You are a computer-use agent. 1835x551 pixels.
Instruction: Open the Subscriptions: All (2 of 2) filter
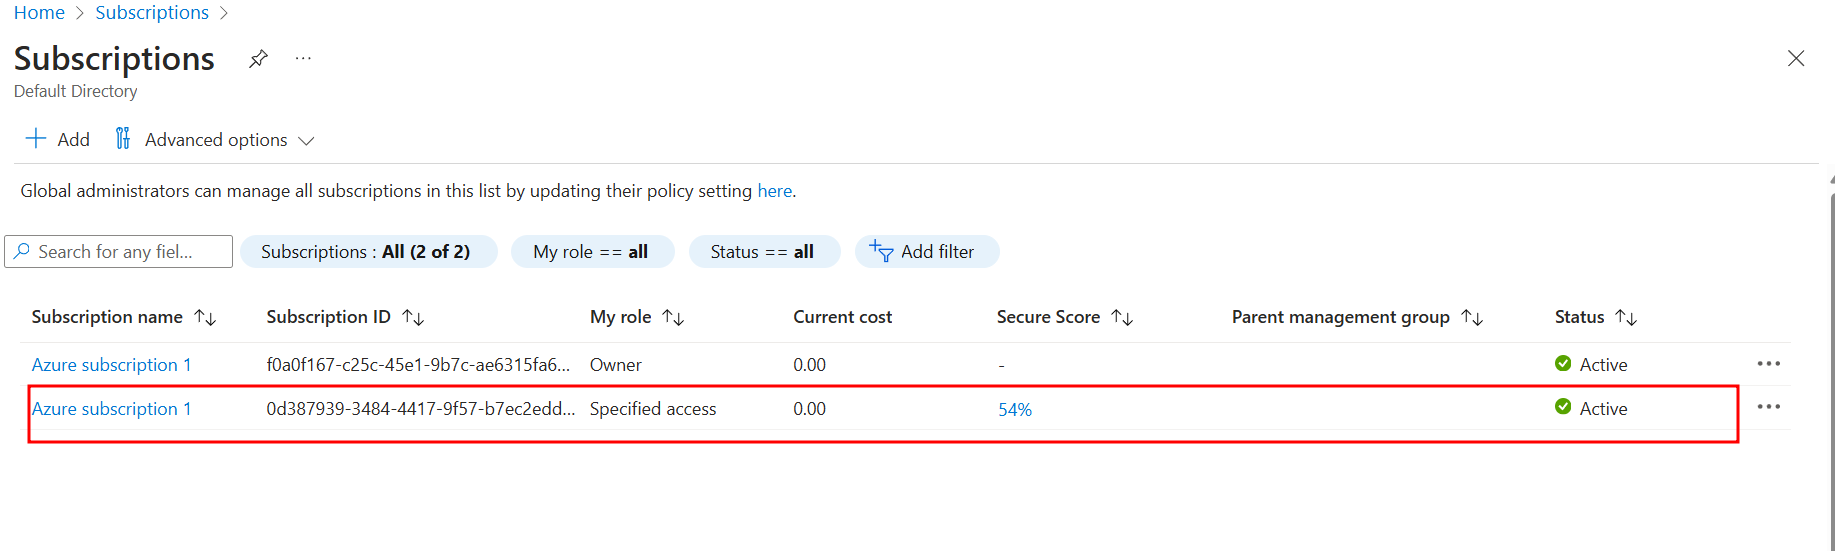click(x=368, y=252)
